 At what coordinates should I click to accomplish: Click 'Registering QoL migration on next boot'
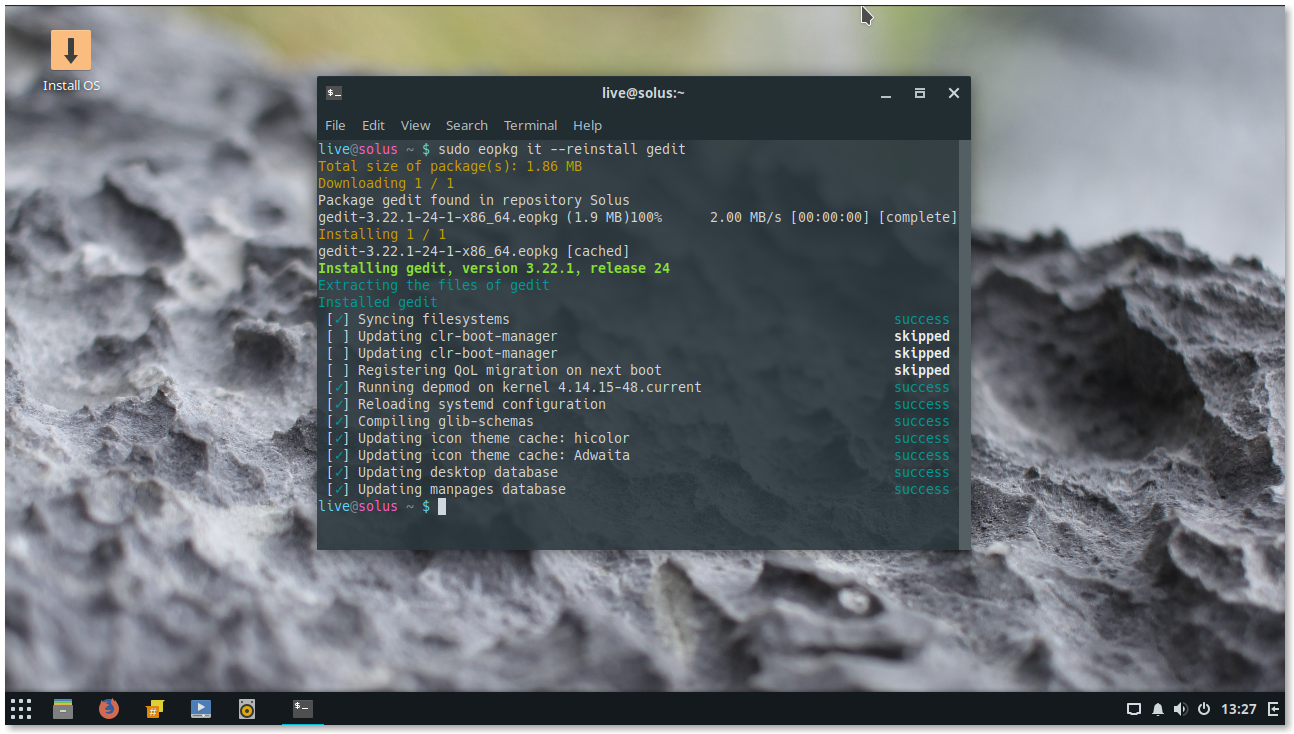point(510,370)
